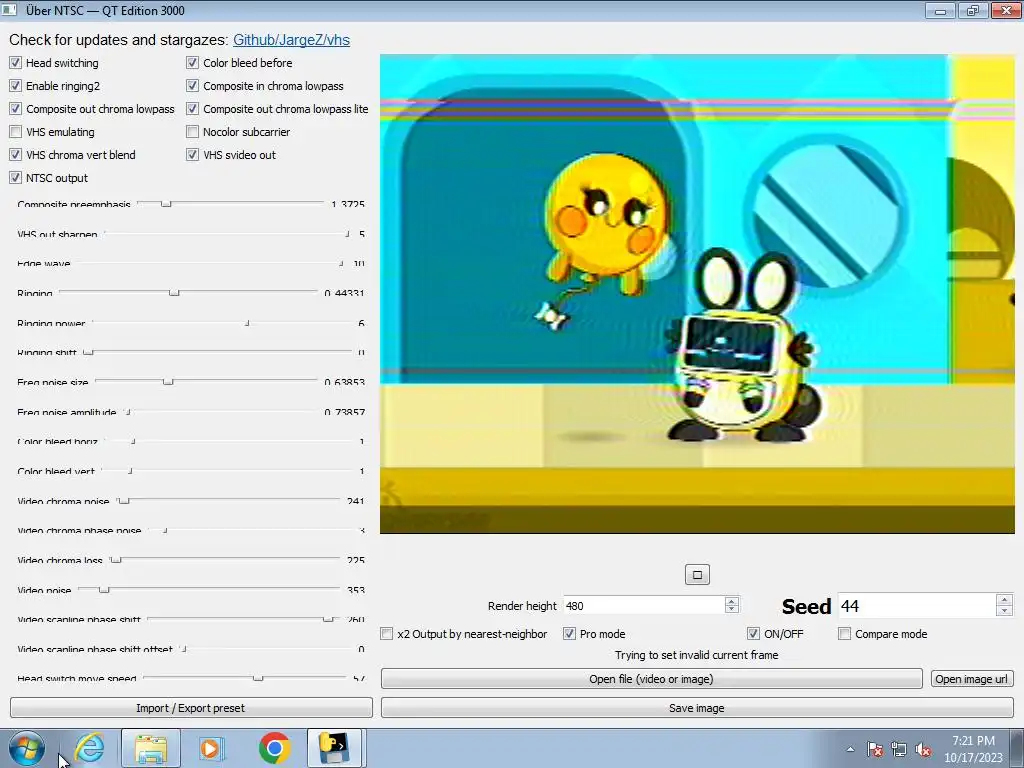1024x768 pixels.
Task: Toggle the ON/OFF checkbox
Action: coord(753,633)
